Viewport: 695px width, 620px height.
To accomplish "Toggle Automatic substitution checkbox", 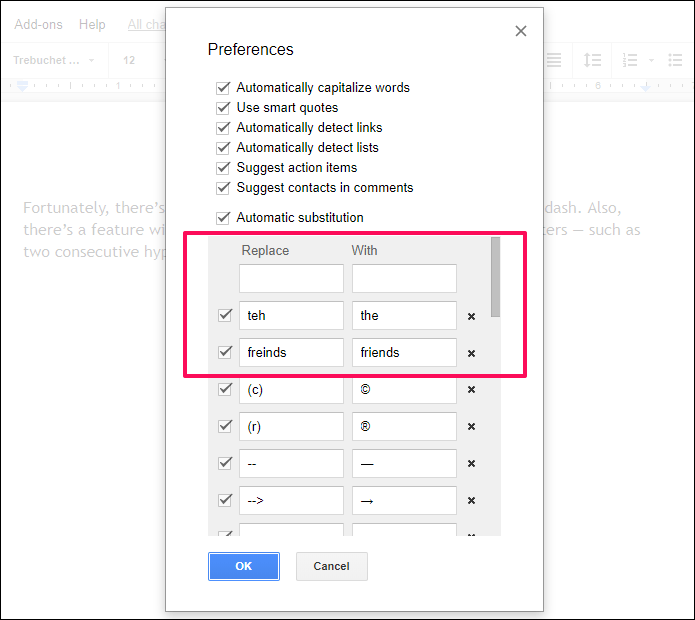I will click(x=223, y=218).
